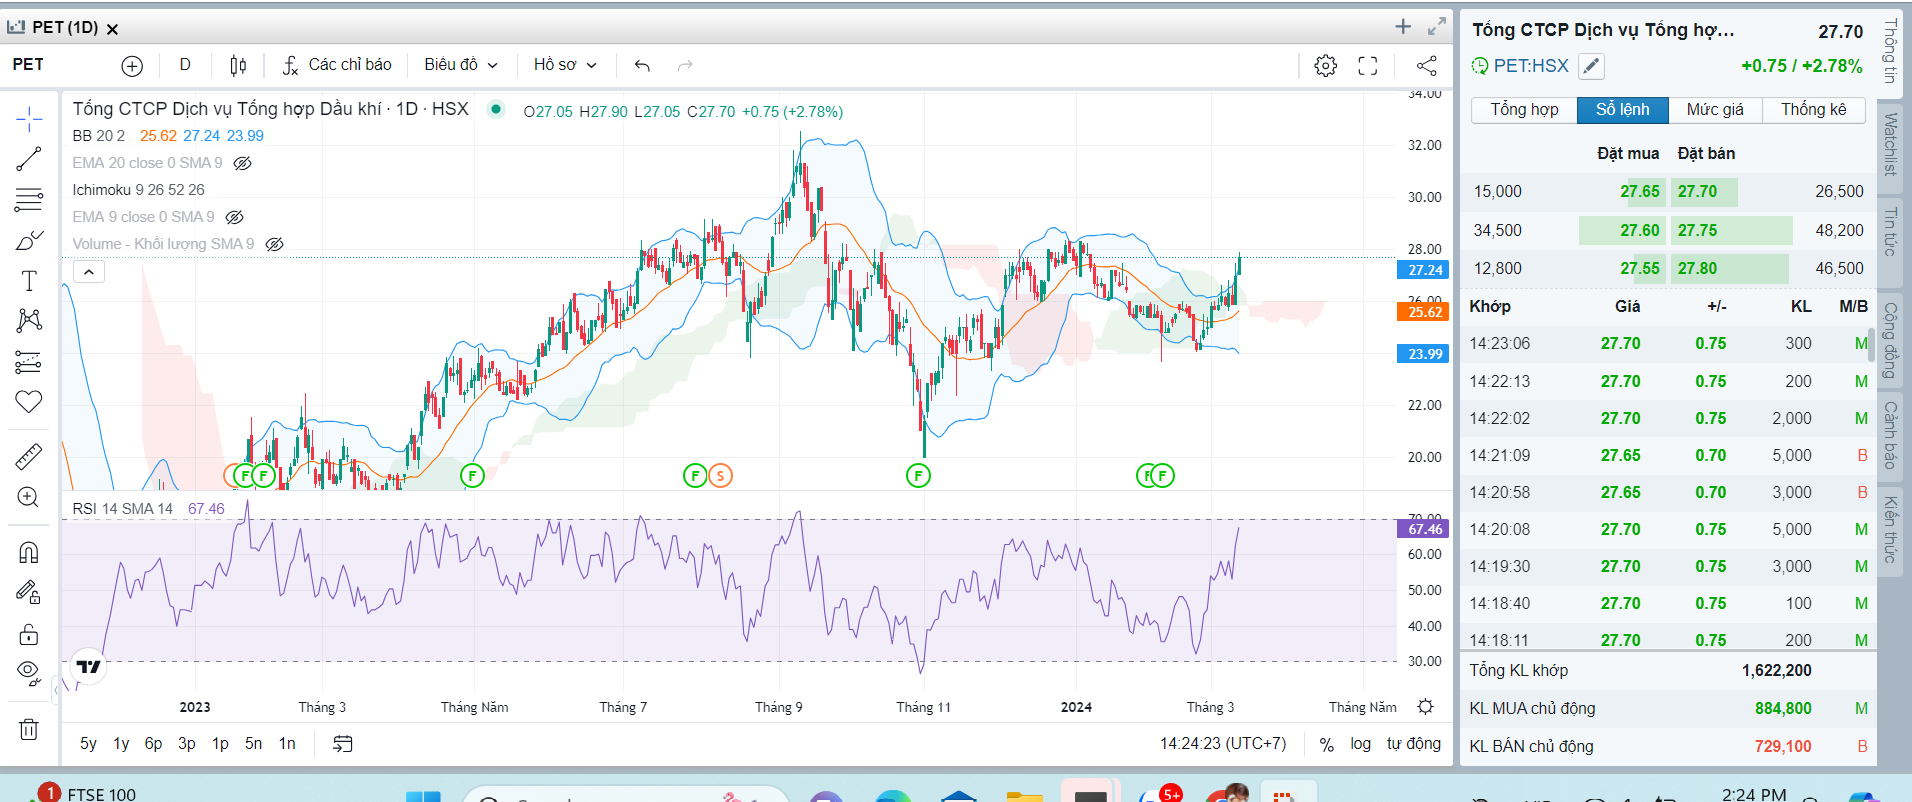1912x802 pixels.
Task: Toggle log scale
Action: [x=1361, y=744]
